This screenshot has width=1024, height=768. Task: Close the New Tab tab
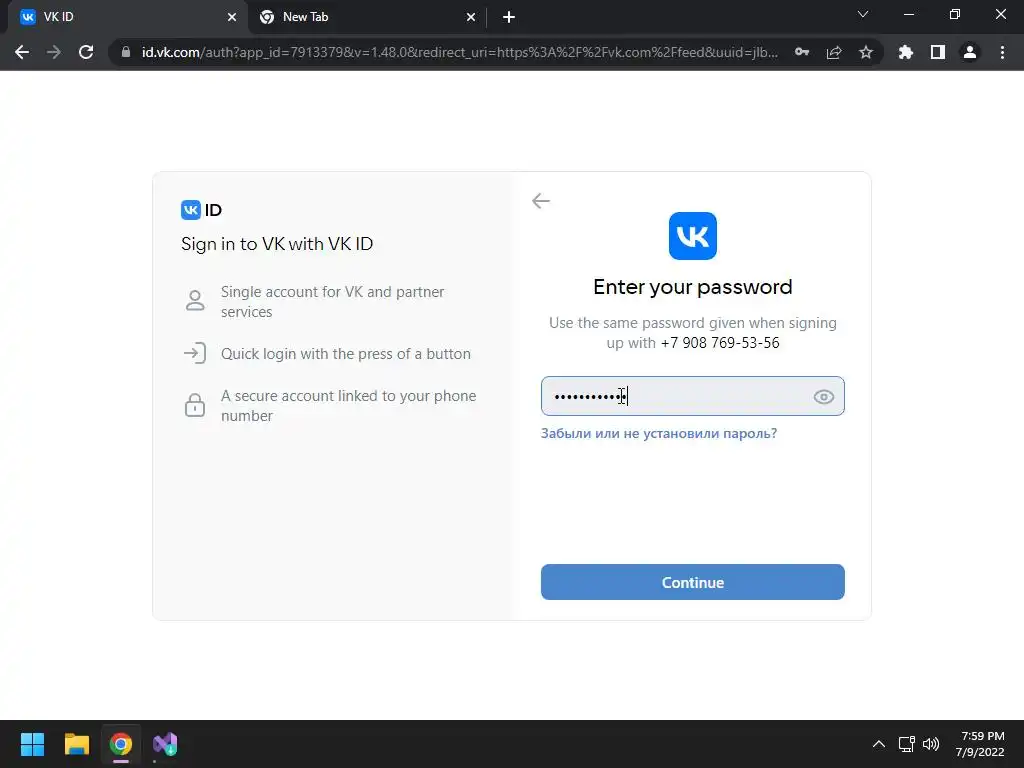point(470,17)
